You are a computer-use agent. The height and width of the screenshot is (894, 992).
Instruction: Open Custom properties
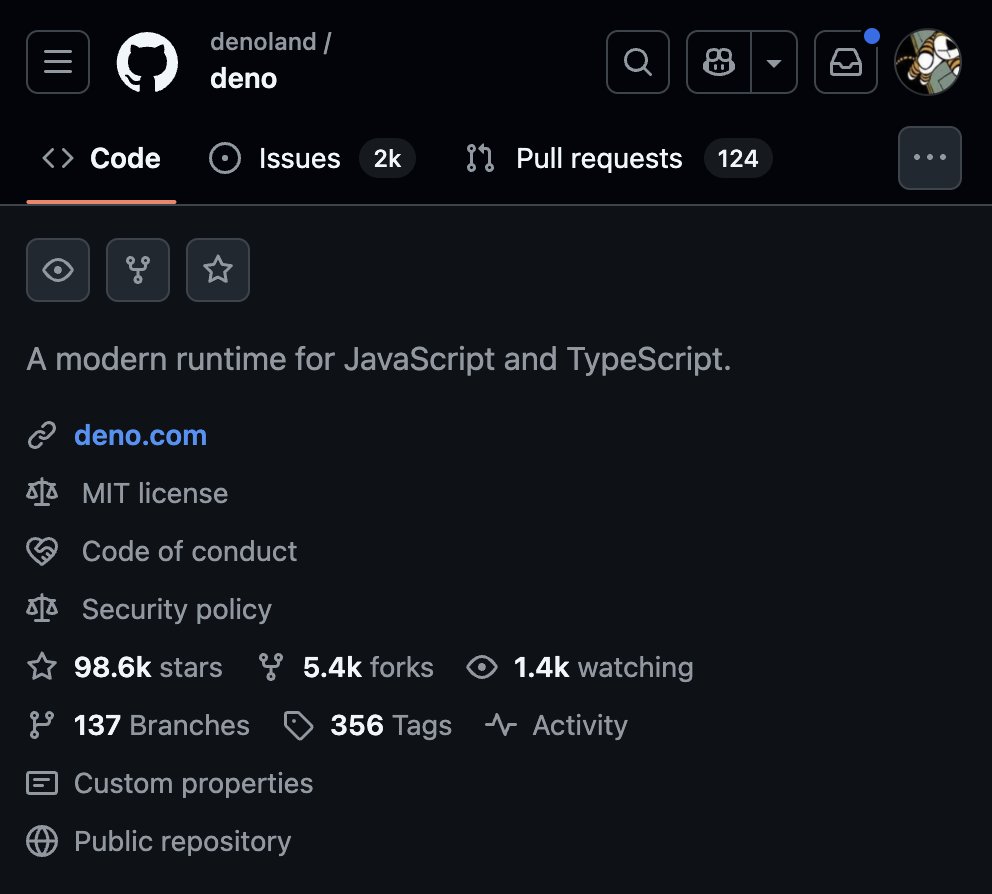click(x=194, y=783)
